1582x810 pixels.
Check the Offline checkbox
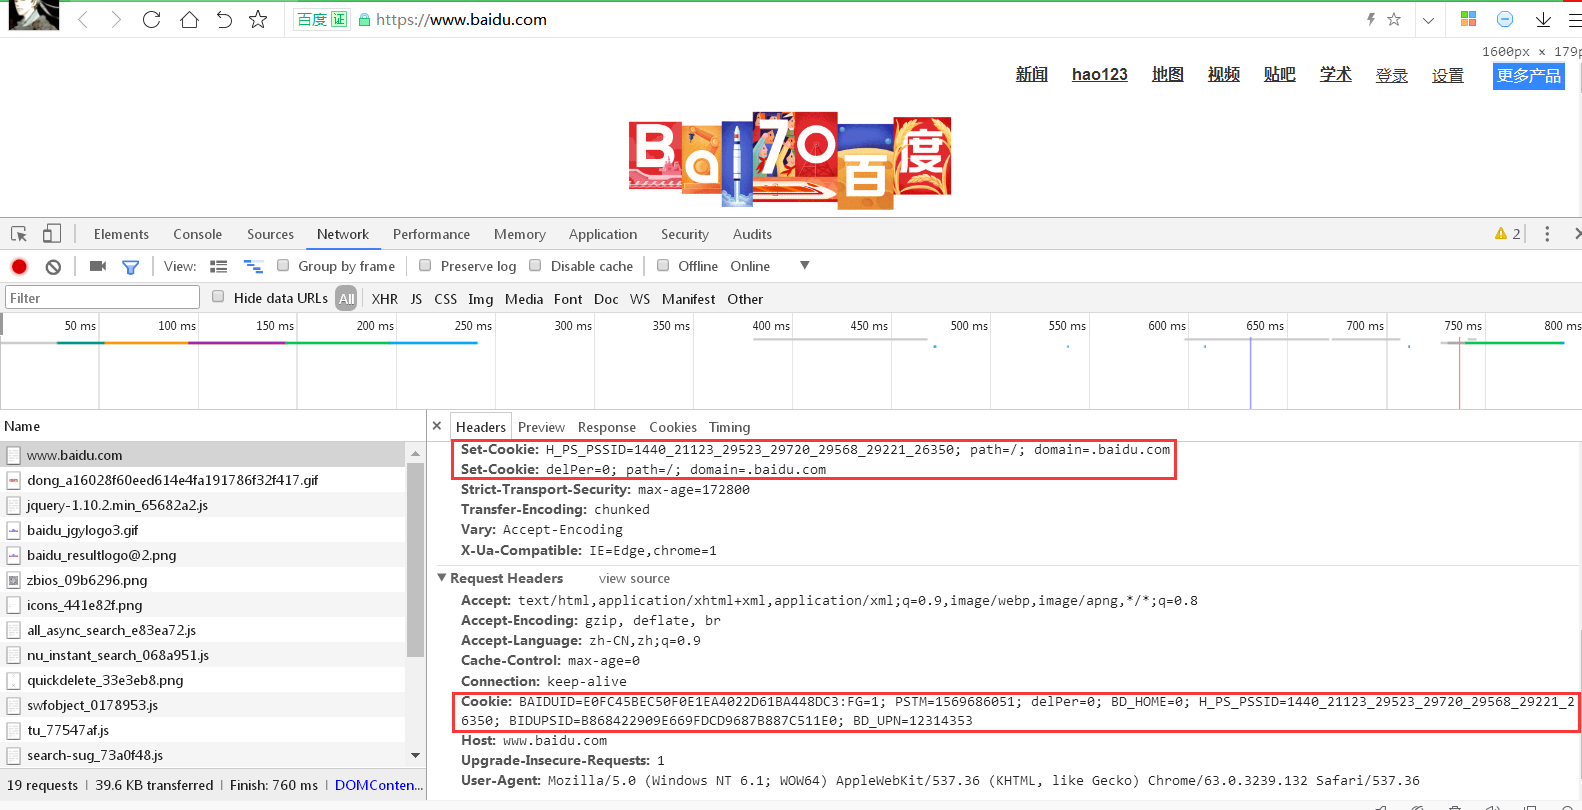(x=663, y=265)
